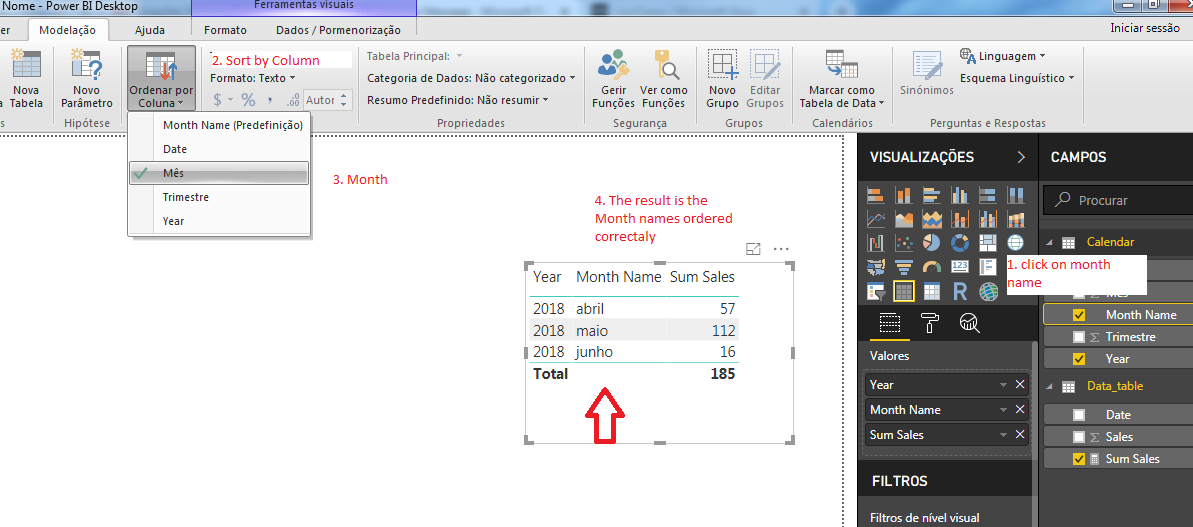
Task: Open the Linguagem dropdown
Action: pos(1003,56)
